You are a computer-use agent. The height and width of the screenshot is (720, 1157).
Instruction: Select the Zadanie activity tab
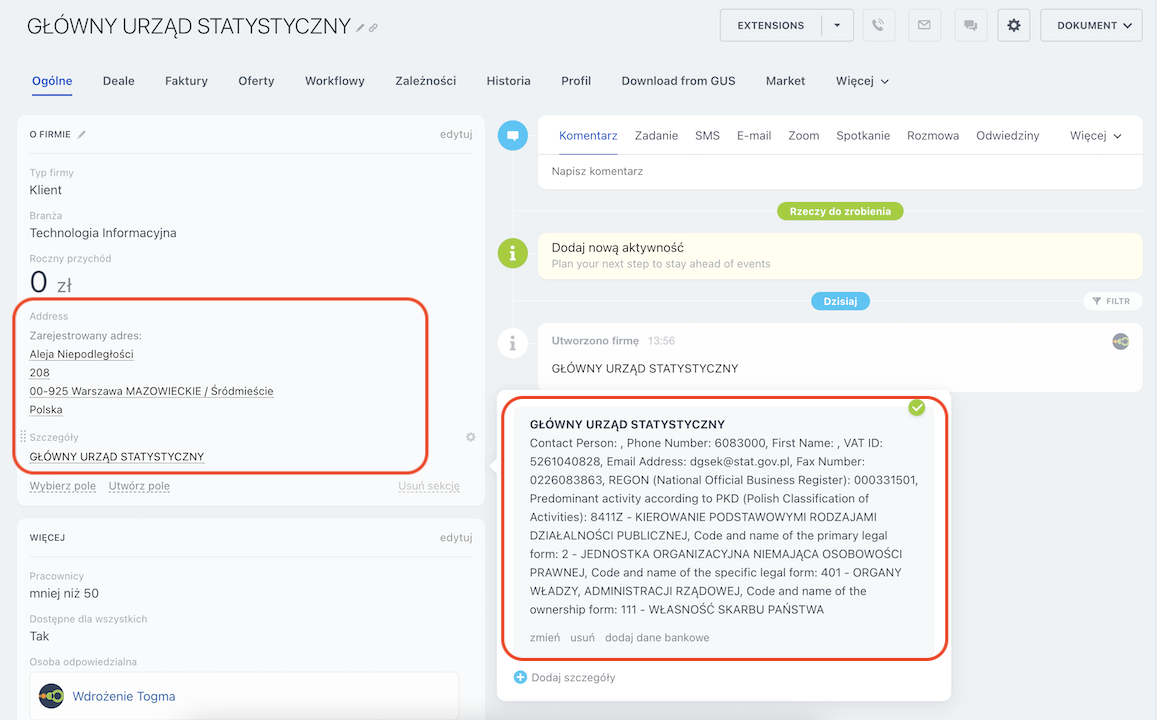[x=656, y=136]
